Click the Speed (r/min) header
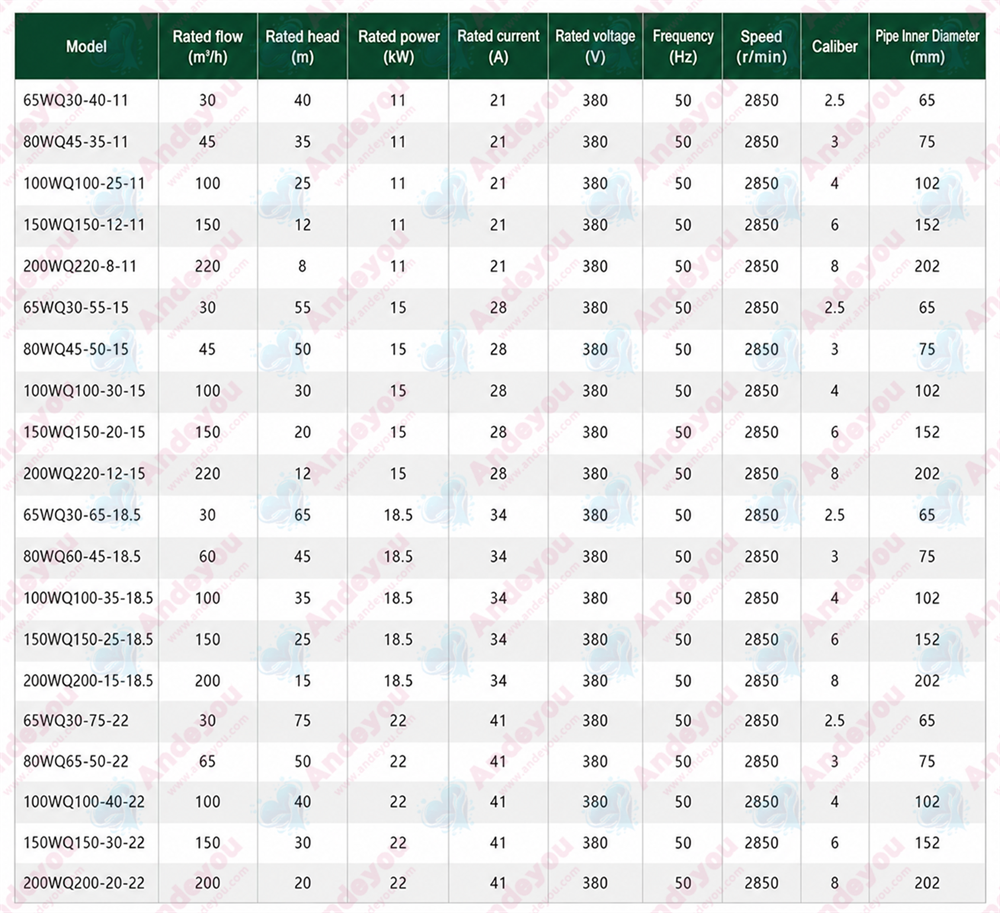 (761, 47)
